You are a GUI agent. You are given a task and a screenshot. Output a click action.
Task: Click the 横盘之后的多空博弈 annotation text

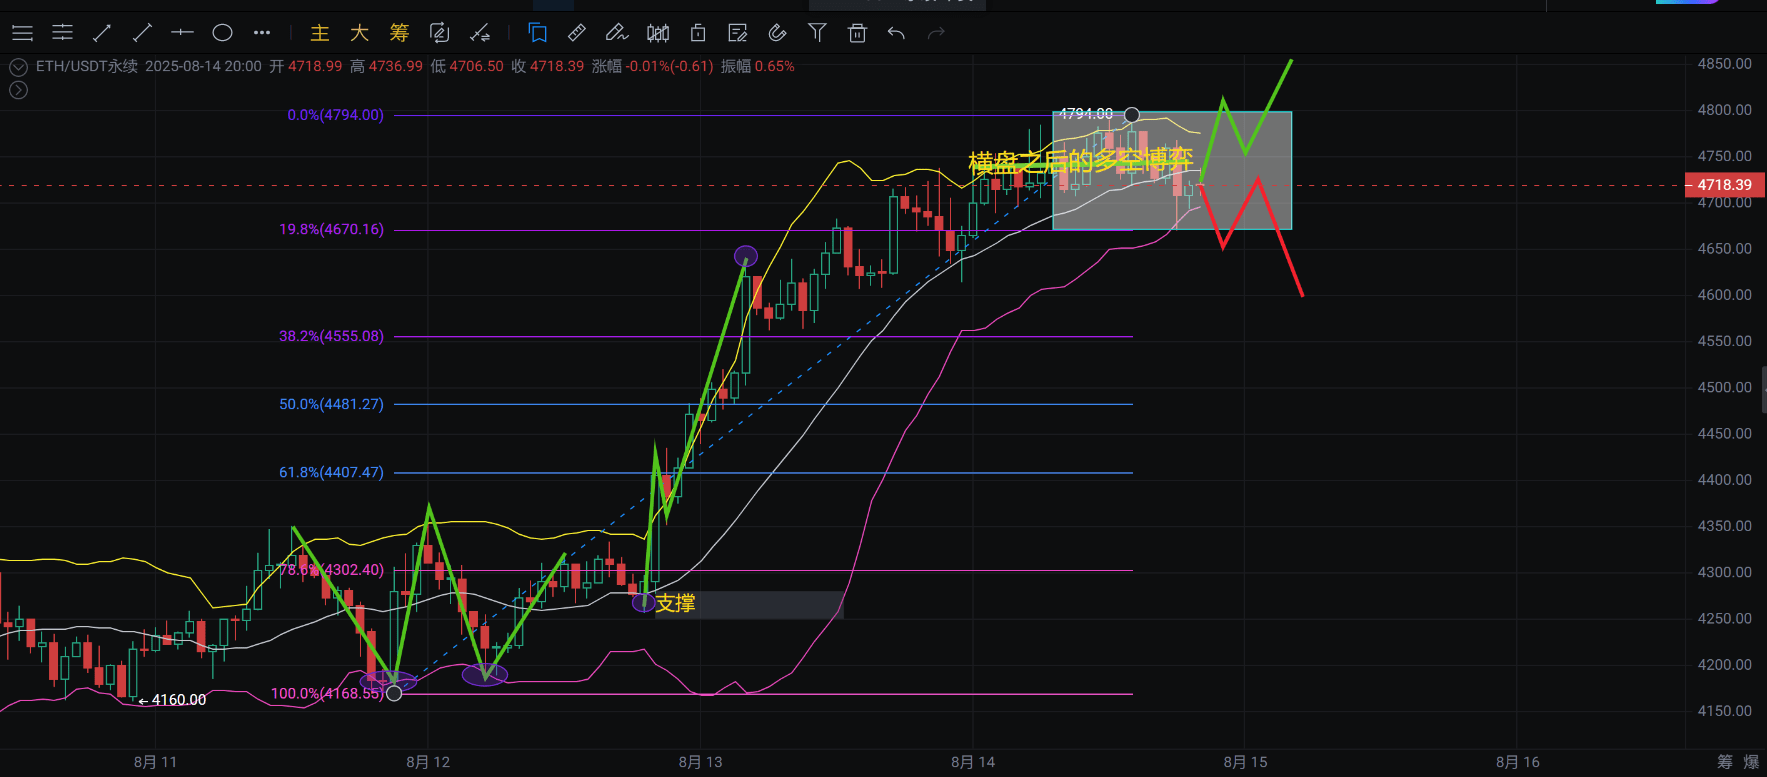[x=1081, y=160]
